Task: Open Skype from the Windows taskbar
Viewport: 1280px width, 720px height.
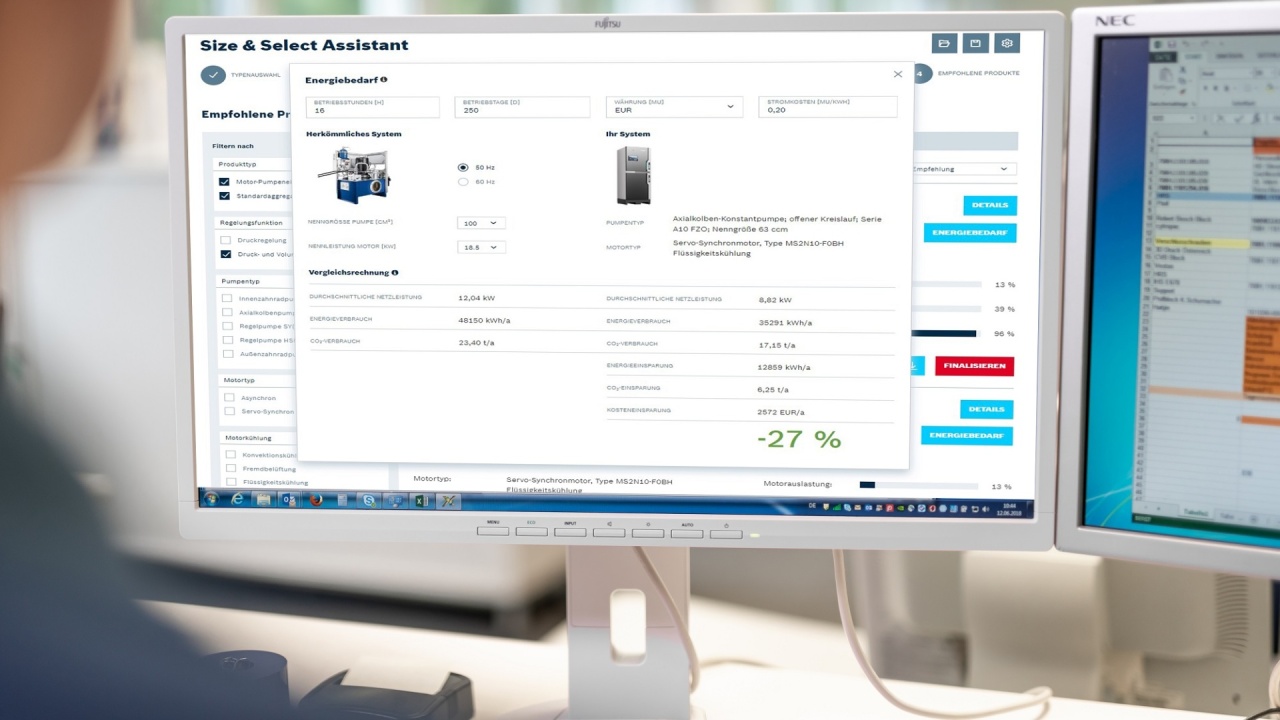Action: pos(368,499)
